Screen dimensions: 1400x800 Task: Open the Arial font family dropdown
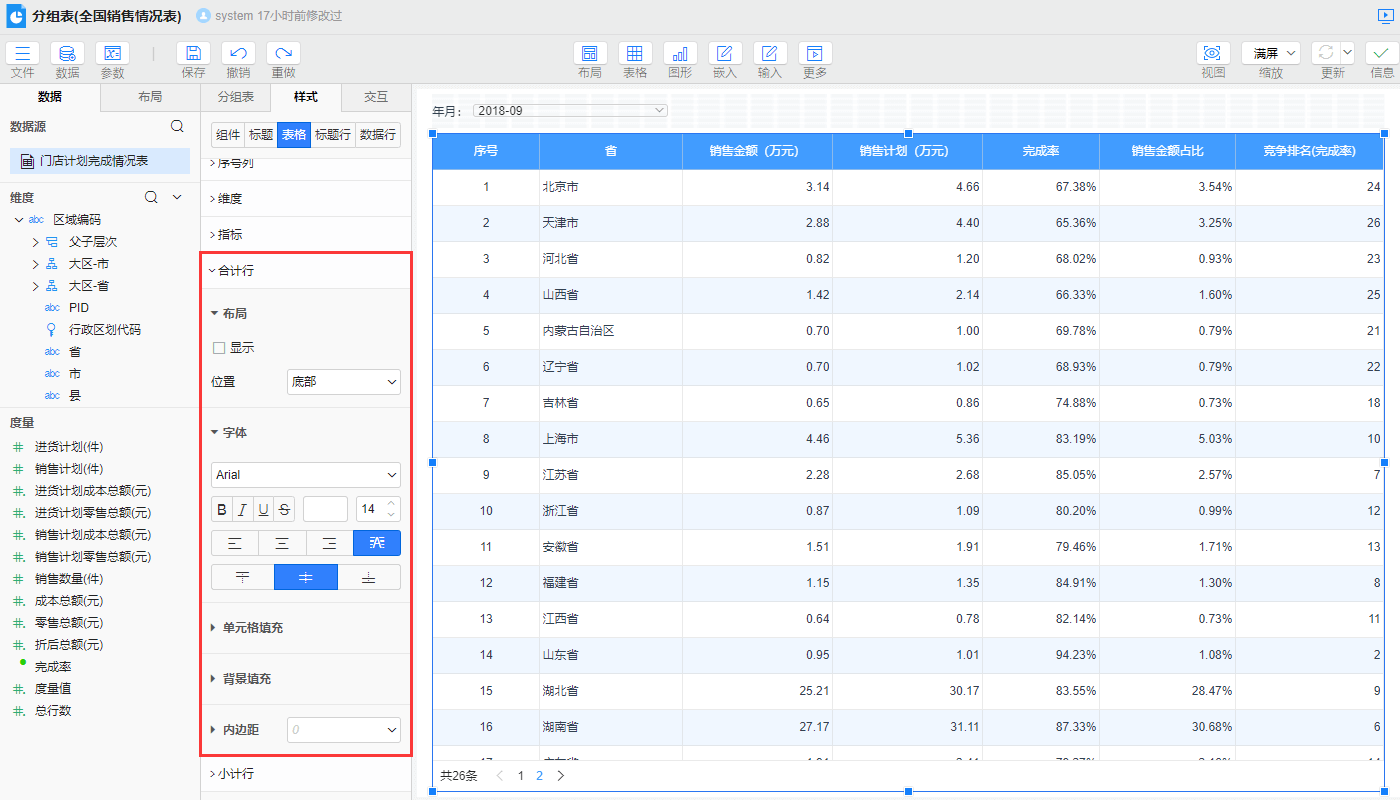305,475
